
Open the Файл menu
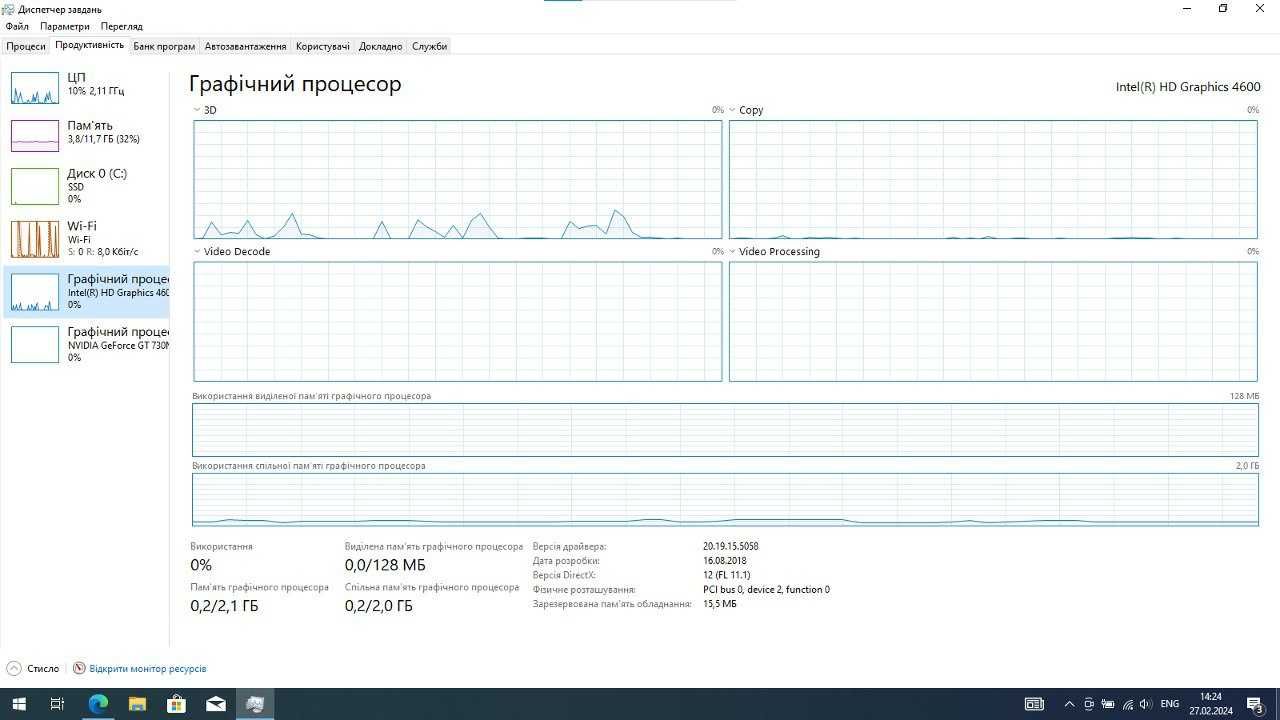click(17, 26)
